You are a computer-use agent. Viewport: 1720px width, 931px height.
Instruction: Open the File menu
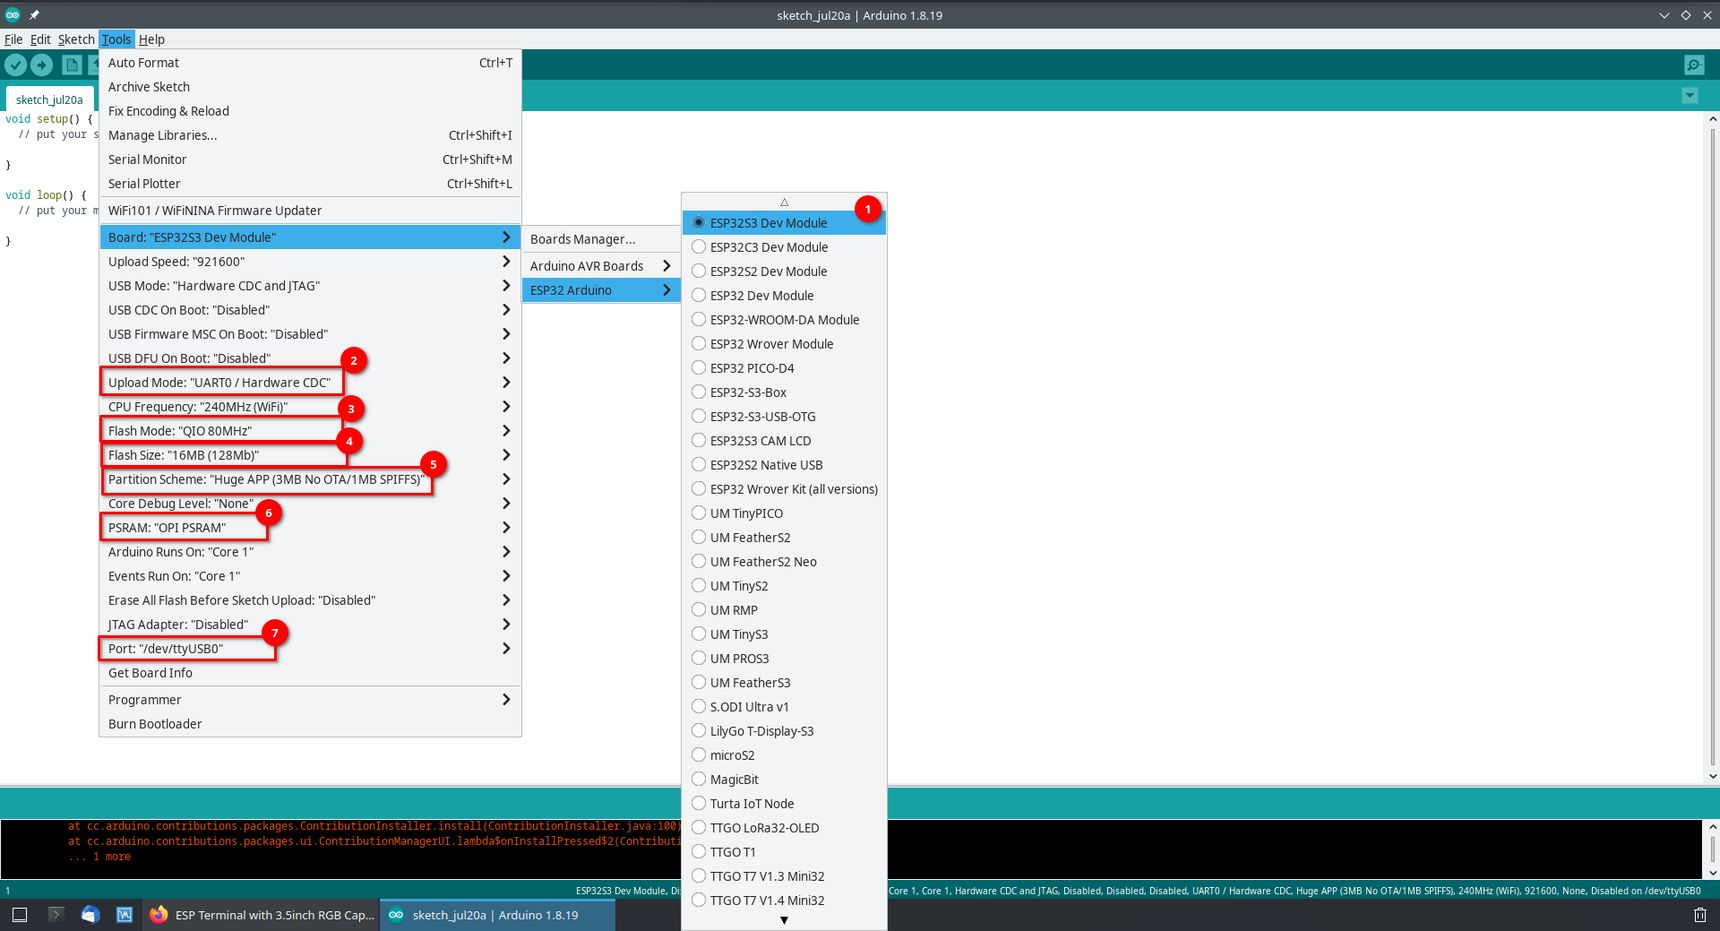(x=13, y=39)
